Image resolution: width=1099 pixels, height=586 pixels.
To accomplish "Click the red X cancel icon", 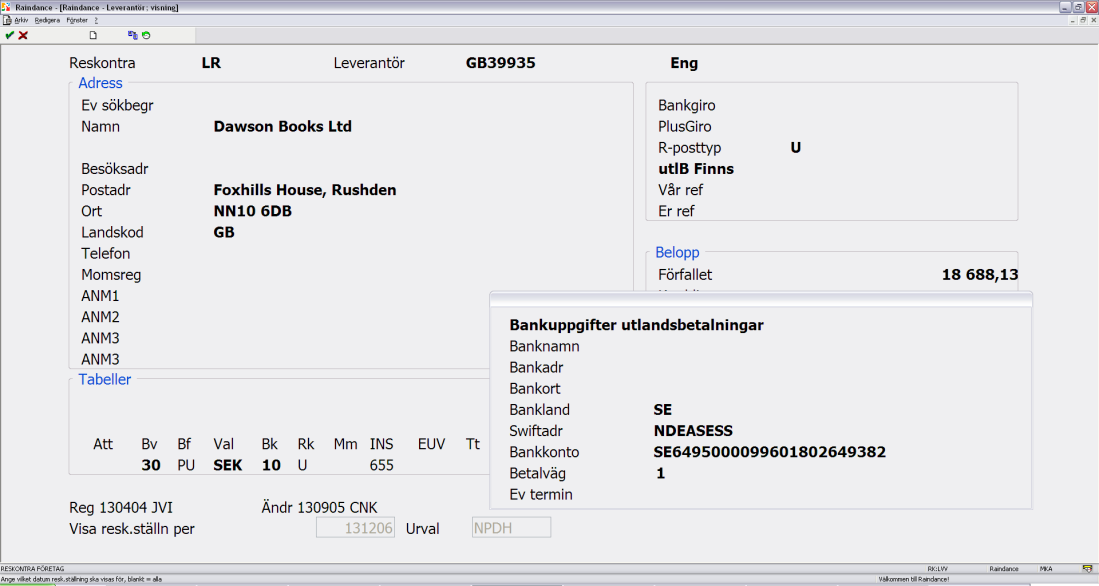I will (23, 35).
